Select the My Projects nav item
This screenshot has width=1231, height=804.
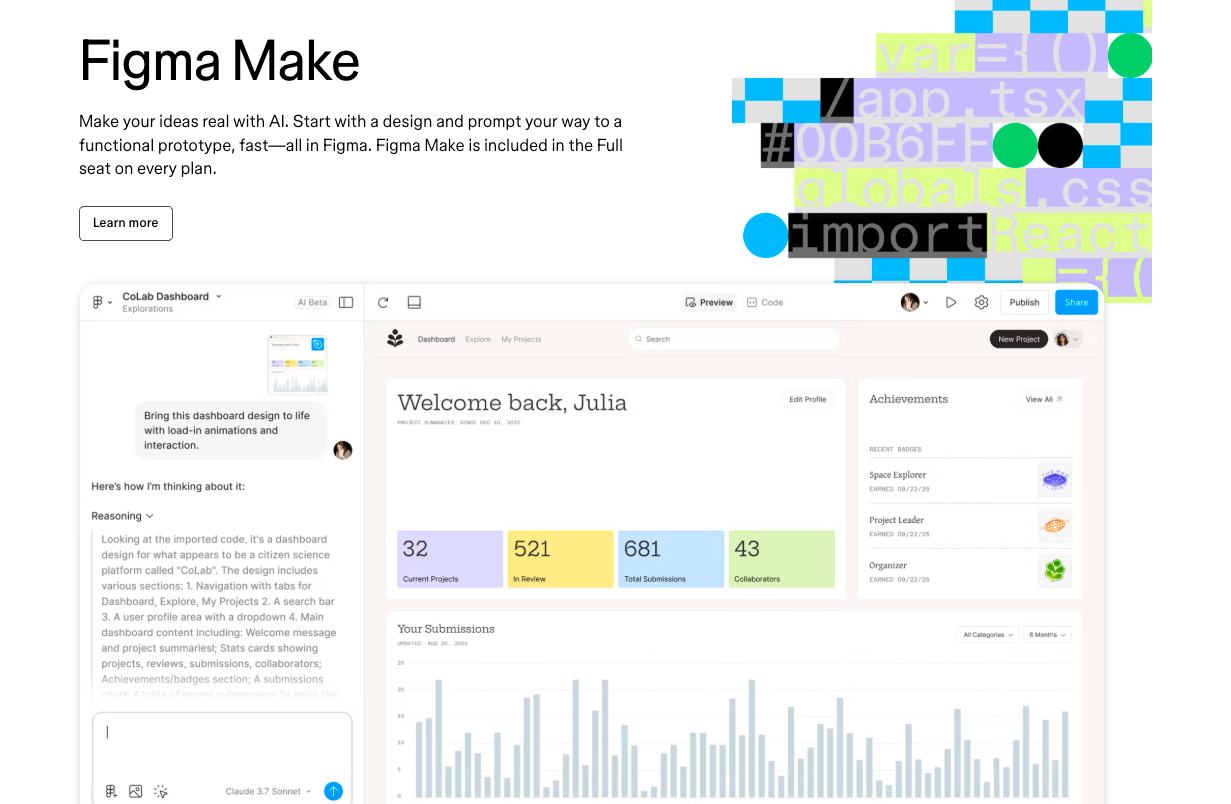point(521,339)
